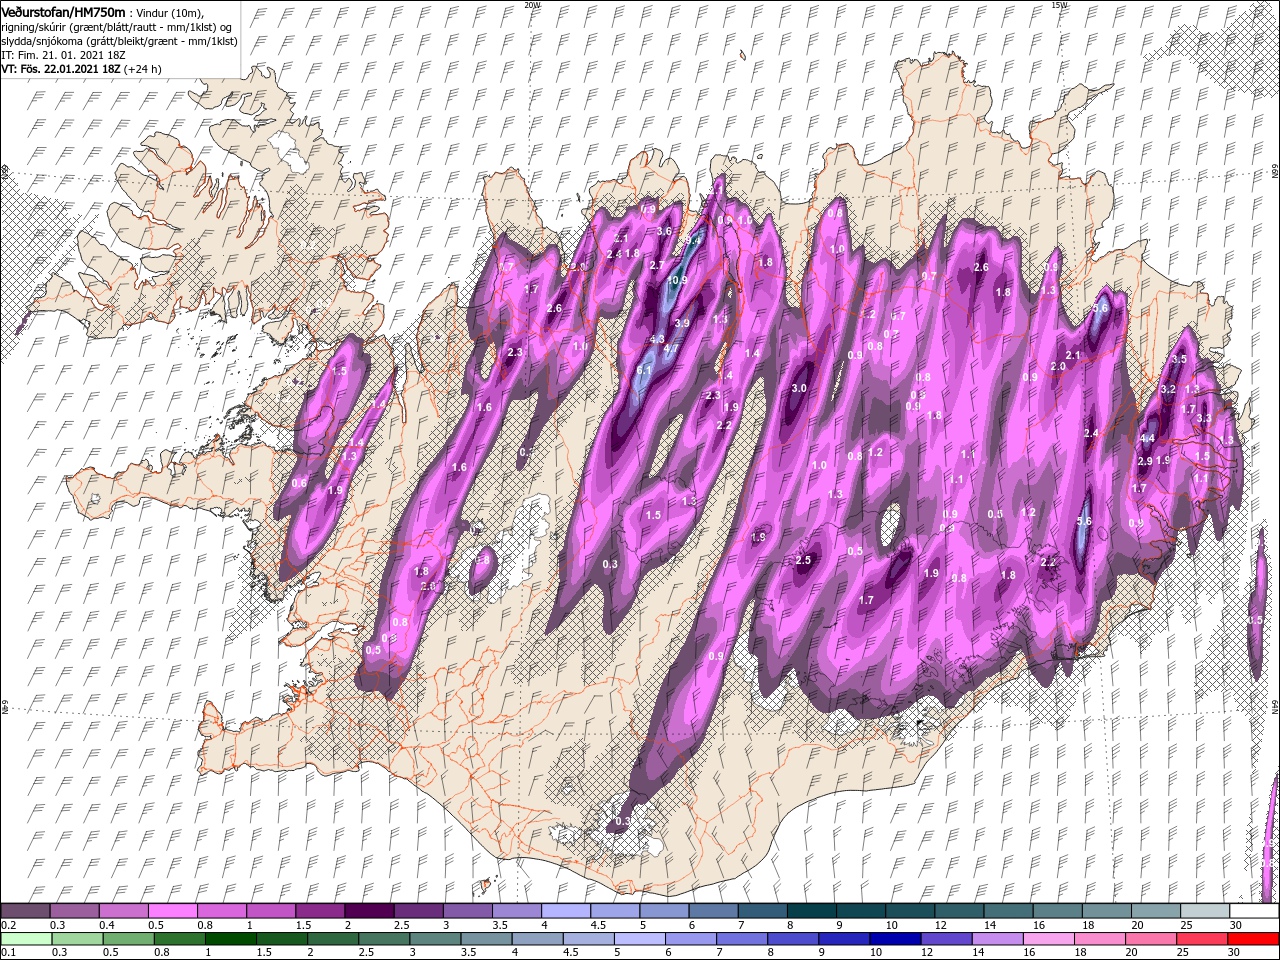The image size is (1280, 960).
Task: Click the "3.2" precipitation value in the east
Action: point(1168,388)
